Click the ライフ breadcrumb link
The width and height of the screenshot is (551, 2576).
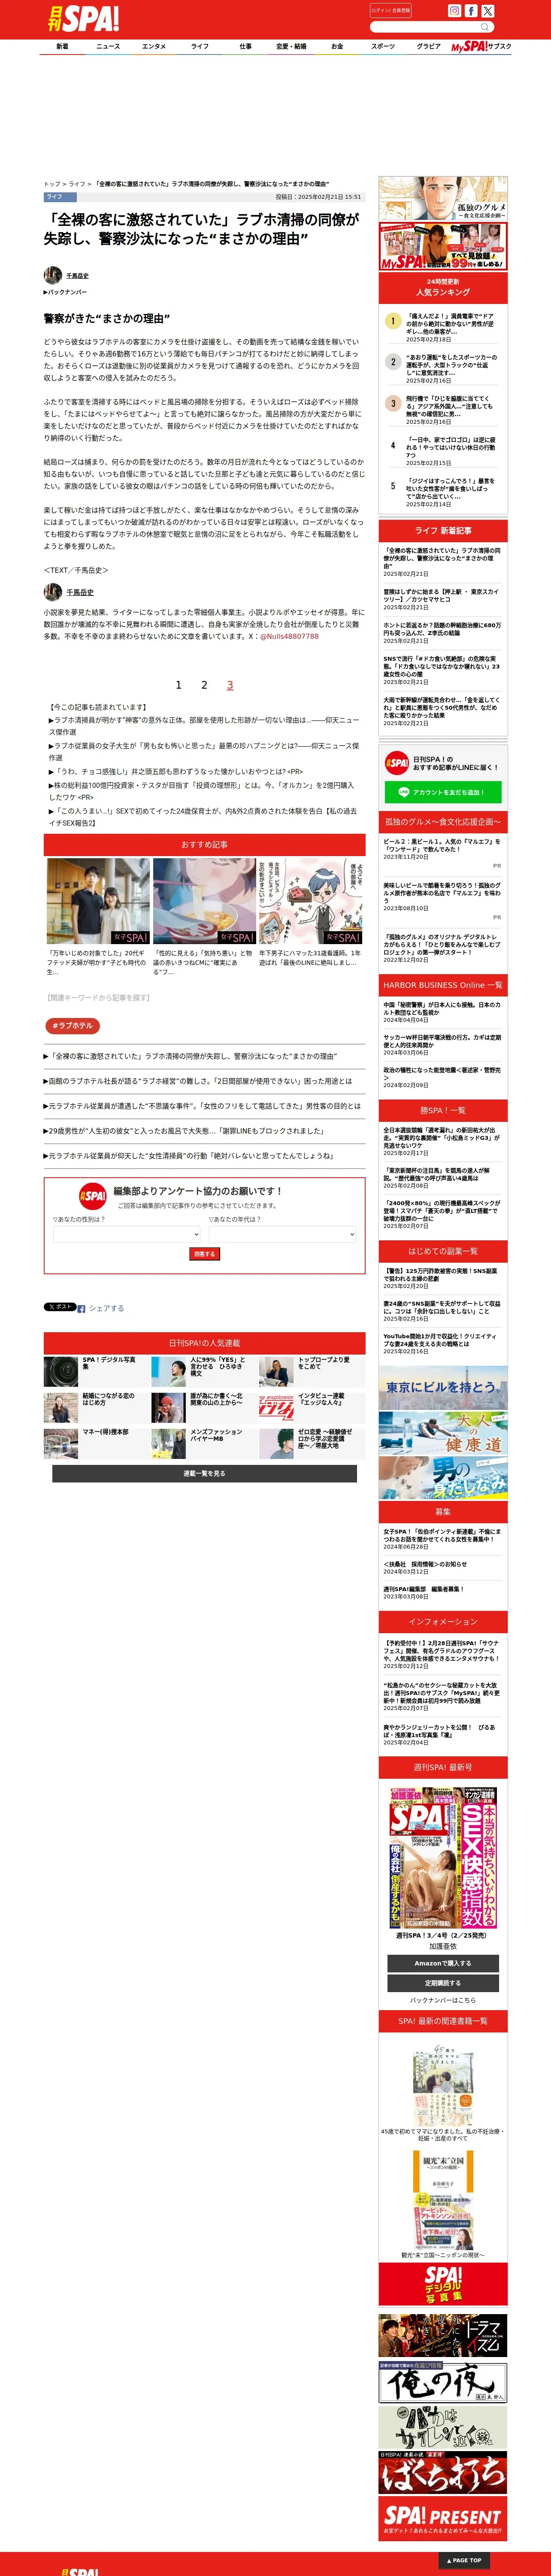click(77, 184)
